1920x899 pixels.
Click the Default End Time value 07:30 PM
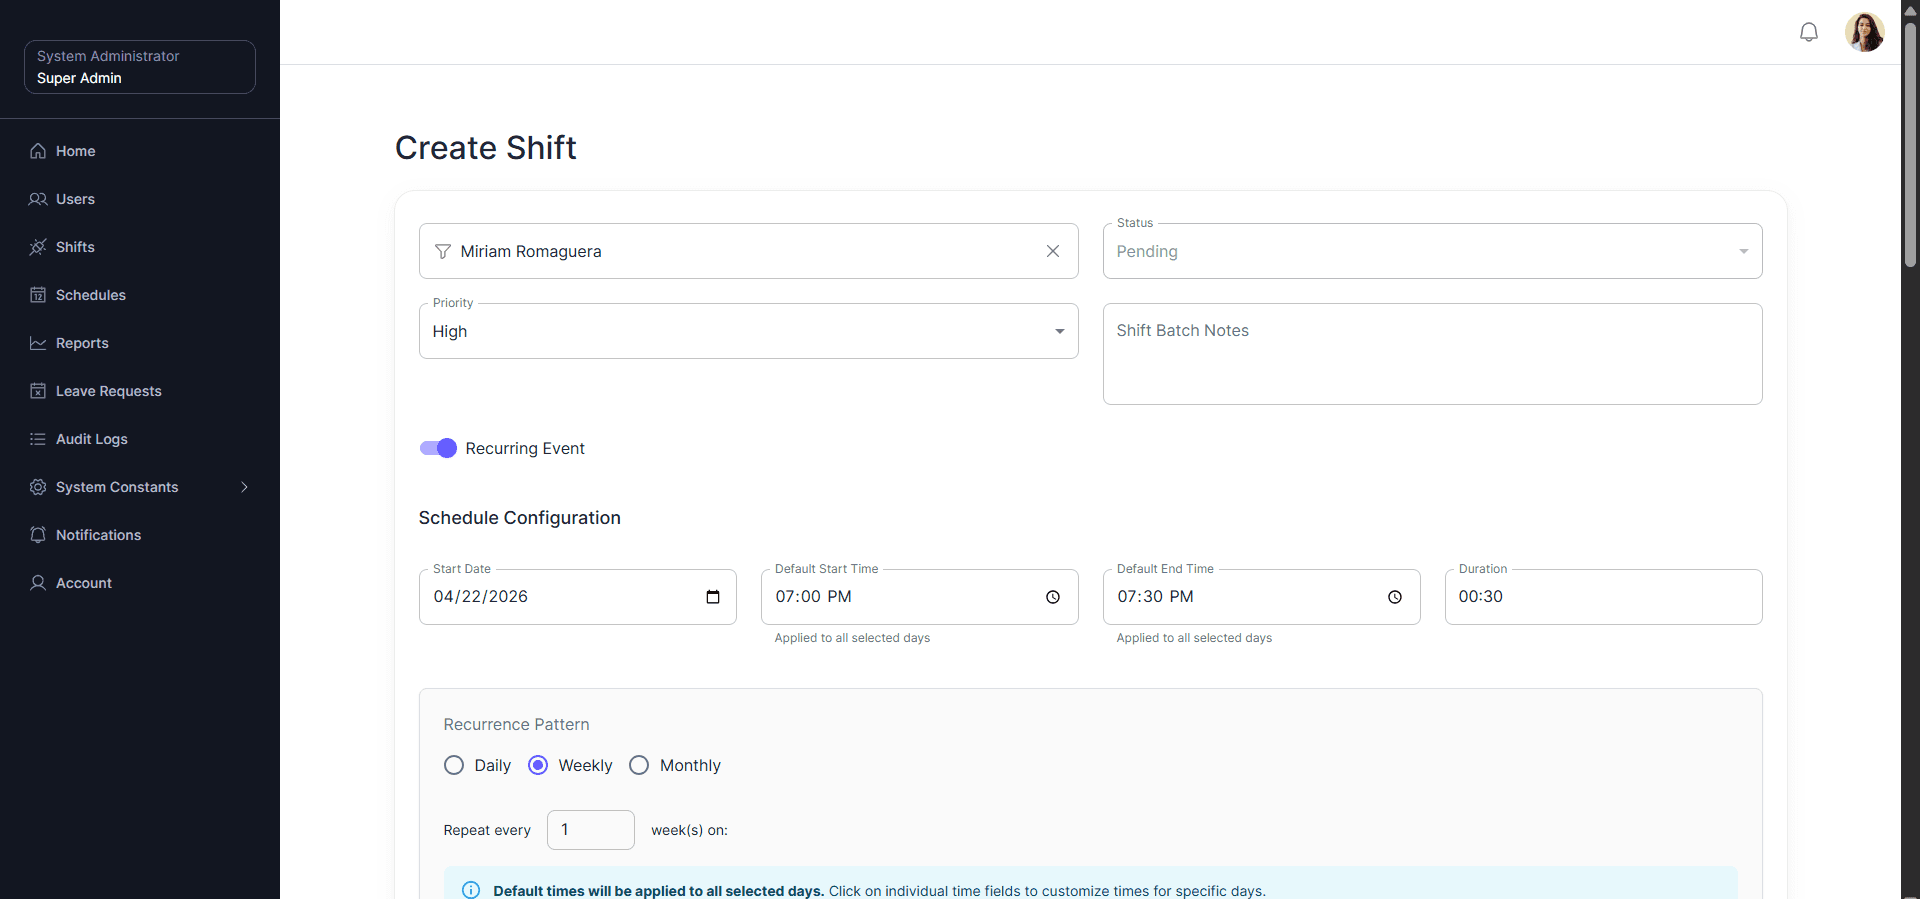[1156, 597]
